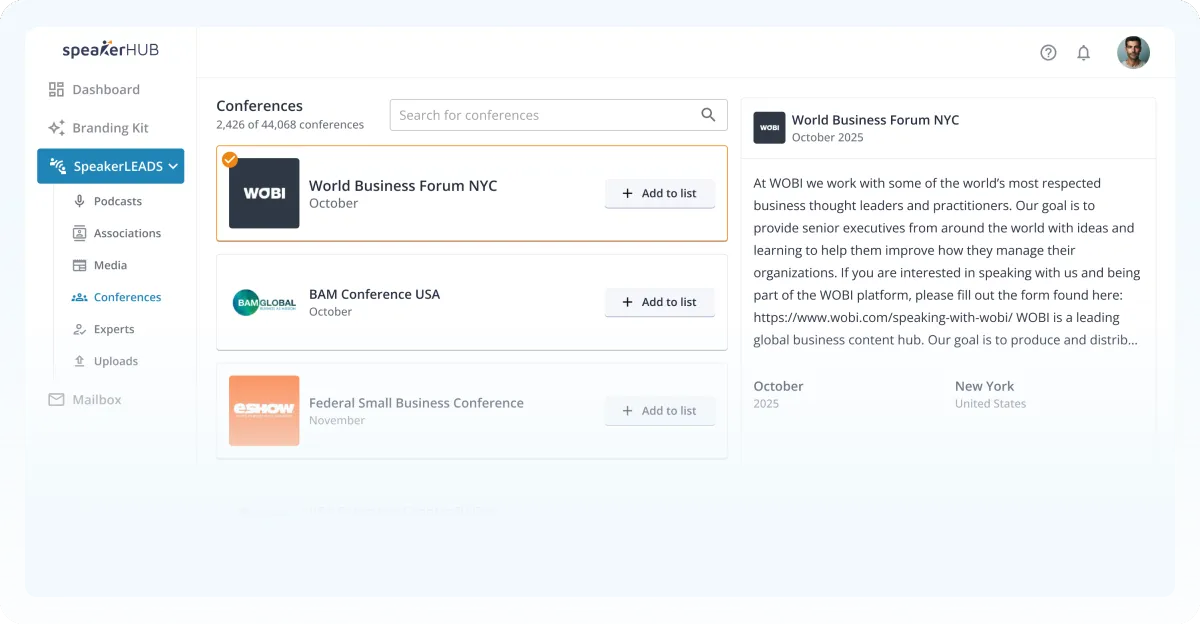Viewport: 1200px width, 624px height.
Task: Select the World Business Forum NYC card title
Action: click(x=403, y=185)
